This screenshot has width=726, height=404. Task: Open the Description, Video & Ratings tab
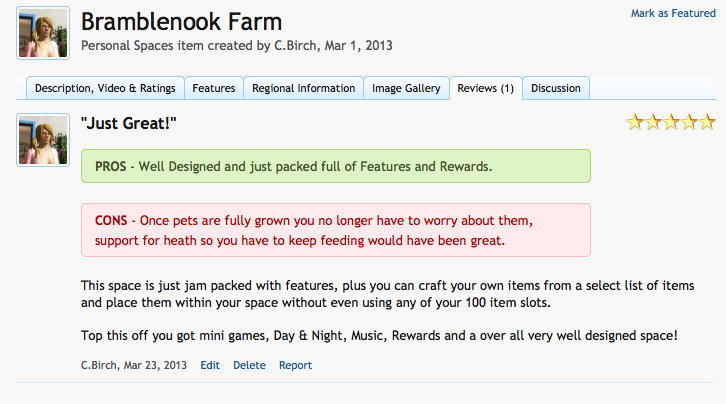tap(105, 88)
